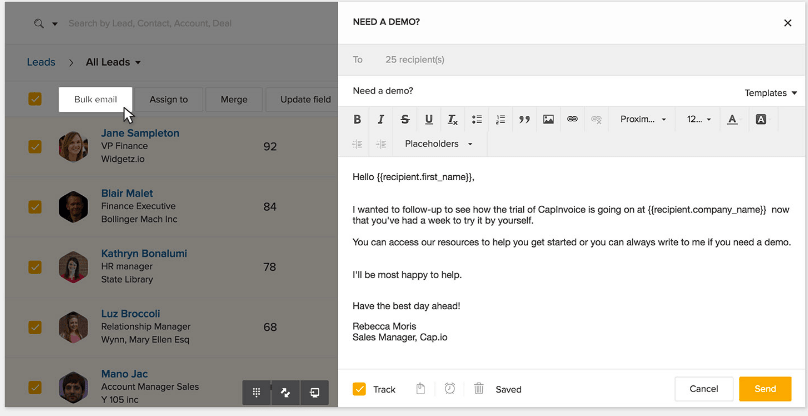Uncheck the Track checkbox
This screenshot has height=416, width=808.
click(359, 389)
